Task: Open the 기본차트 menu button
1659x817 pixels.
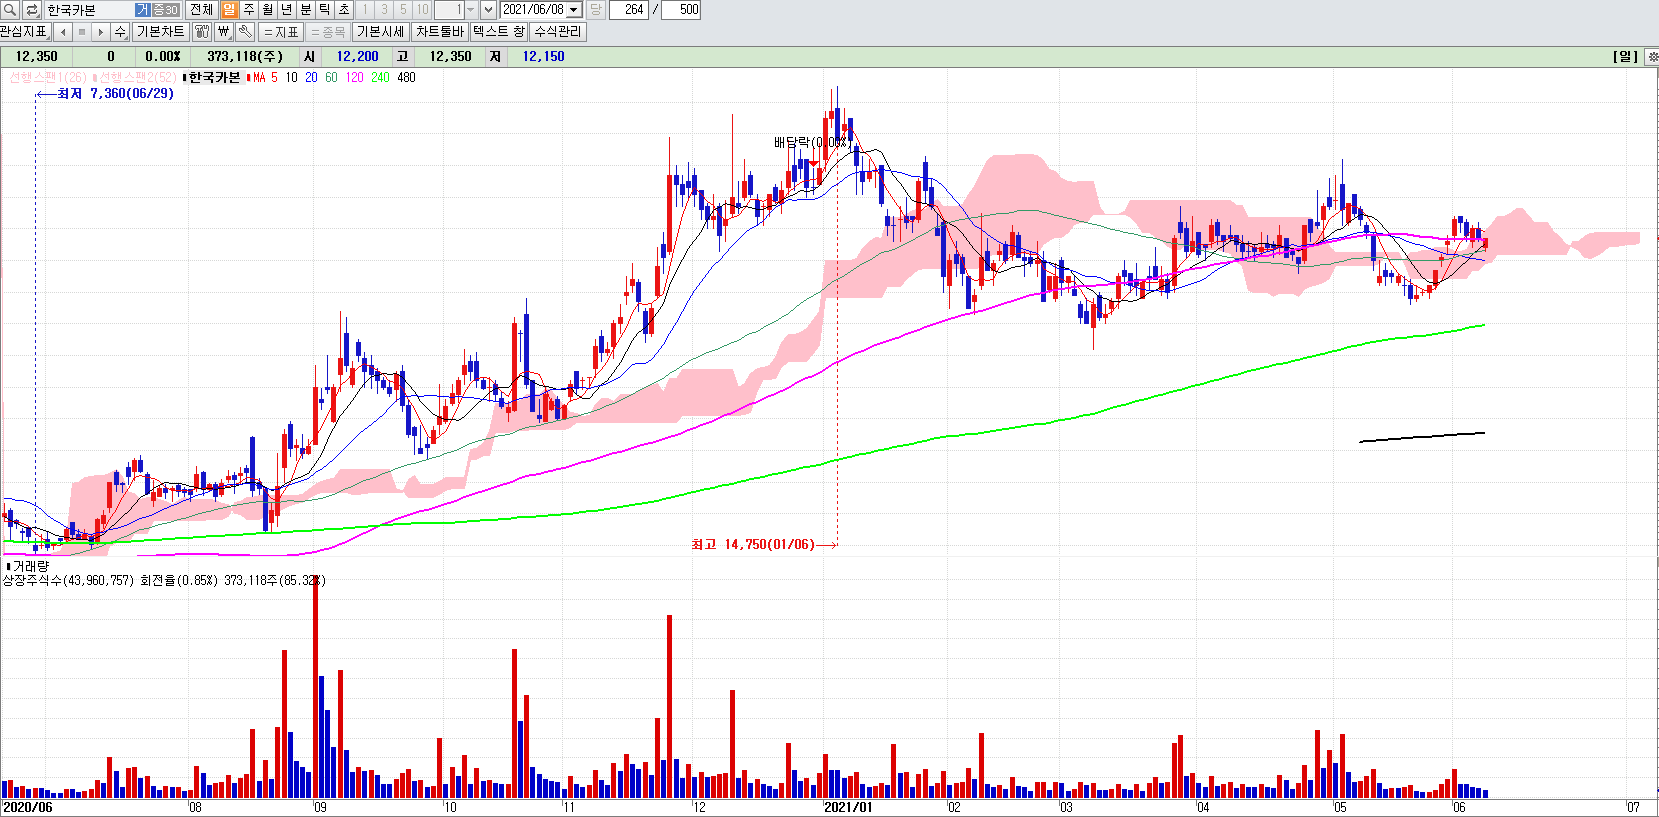Action: pyautogui.click(x=160, y=32)
